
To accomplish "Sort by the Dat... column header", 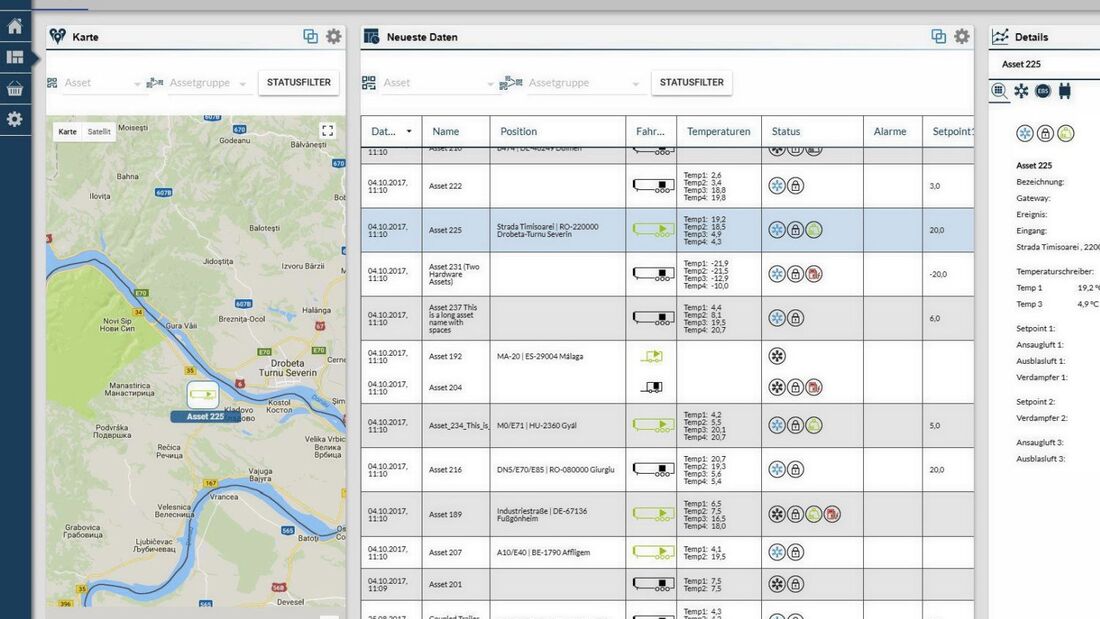I will click(391, 131).
